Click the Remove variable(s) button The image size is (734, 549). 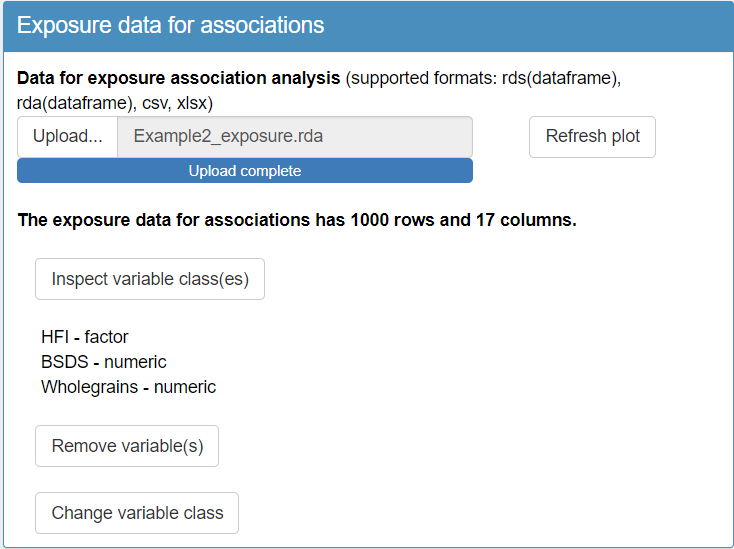coord(127,446)
